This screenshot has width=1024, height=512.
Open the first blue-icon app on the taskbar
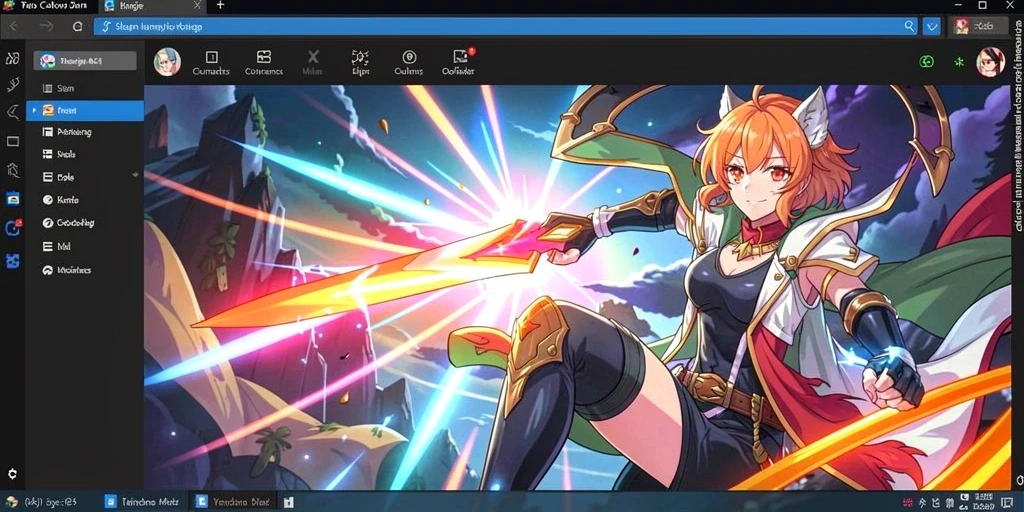(x=142, y=502)
